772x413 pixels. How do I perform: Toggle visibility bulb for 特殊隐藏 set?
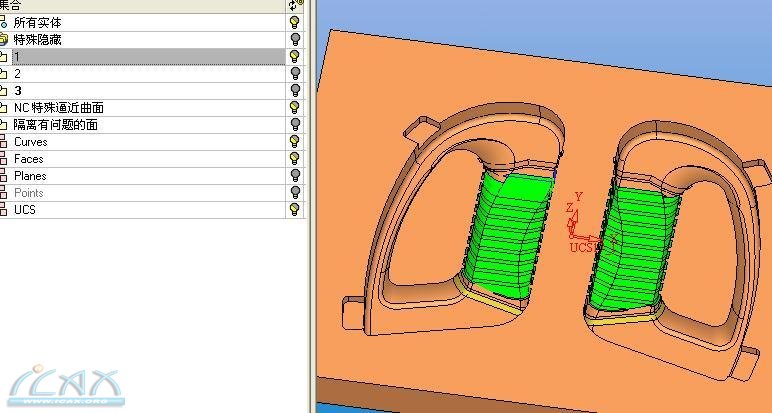point(294,39)
